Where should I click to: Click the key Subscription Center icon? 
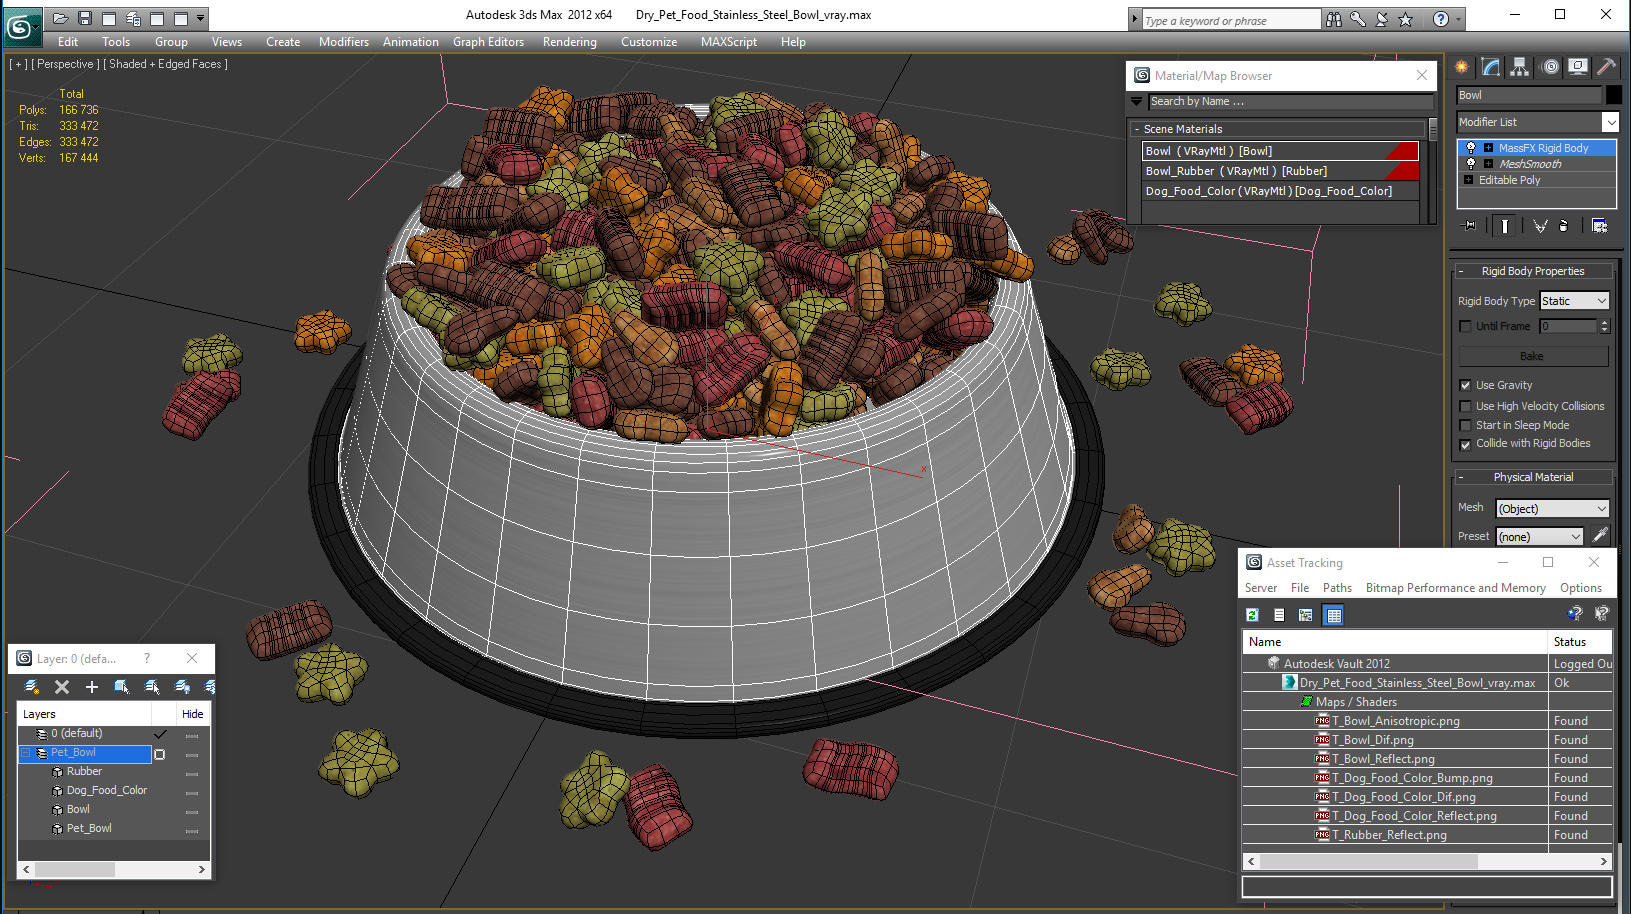[x=1358, y=19]
